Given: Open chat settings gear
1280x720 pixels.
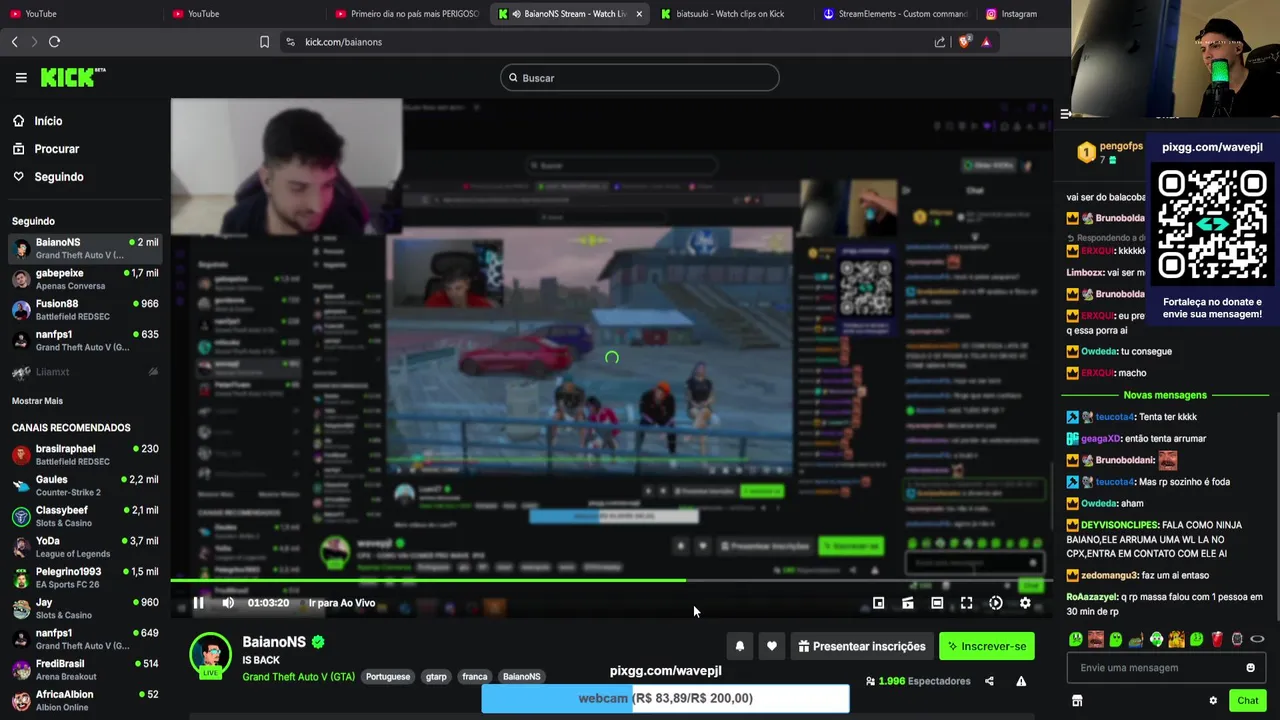Looking at the screenshot, I should (x=1213, y=701).
